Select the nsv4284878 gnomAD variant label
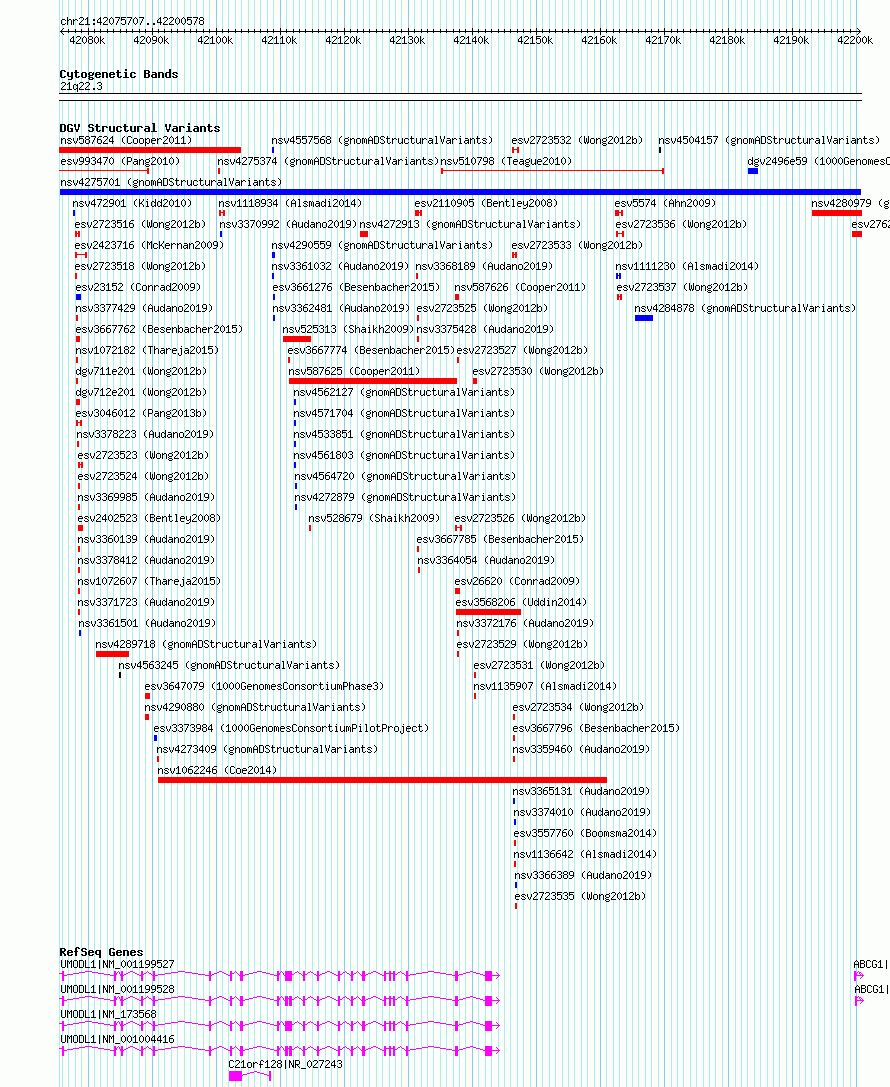Screen dimensions: 890x1087 point(745,308)
